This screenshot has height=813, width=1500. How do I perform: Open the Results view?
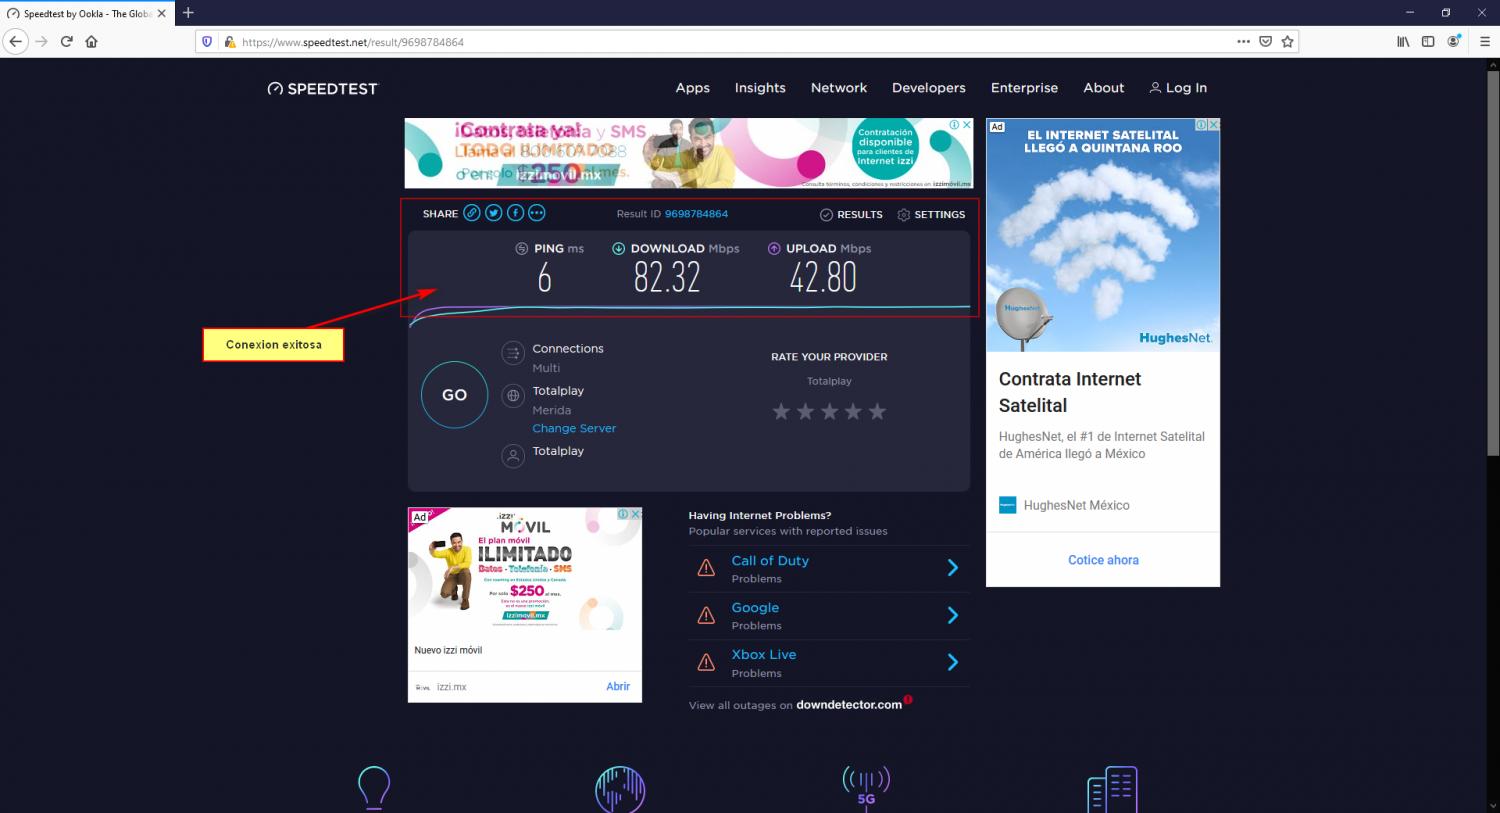click(x=851, y=215)
